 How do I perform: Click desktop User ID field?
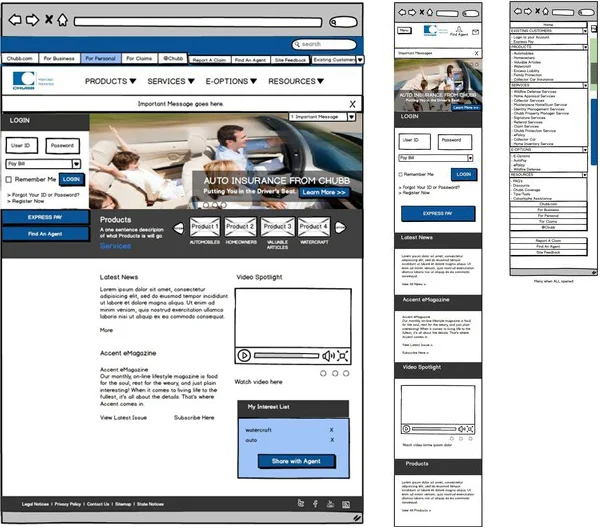point(22,146)
